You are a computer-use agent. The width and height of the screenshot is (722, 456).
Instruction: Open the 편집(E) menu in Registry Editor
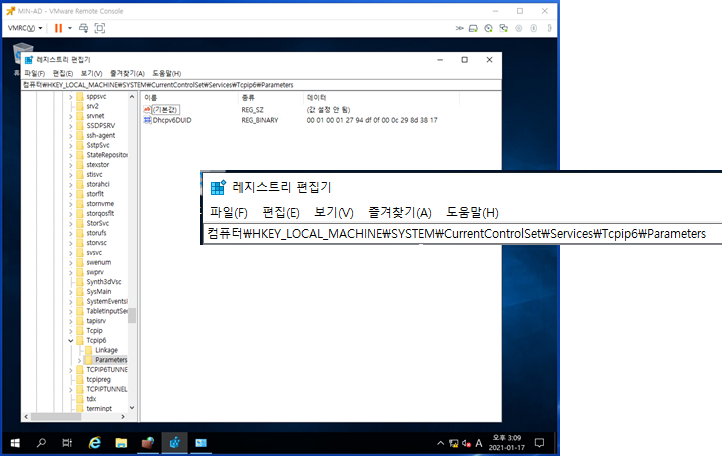63,73
